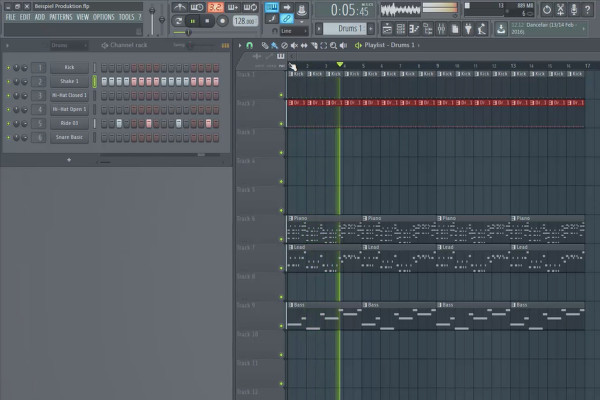This screenshot has height=400, width=600.
Task: Open the mixer toolbar icon
Action: tap(441, 29)
